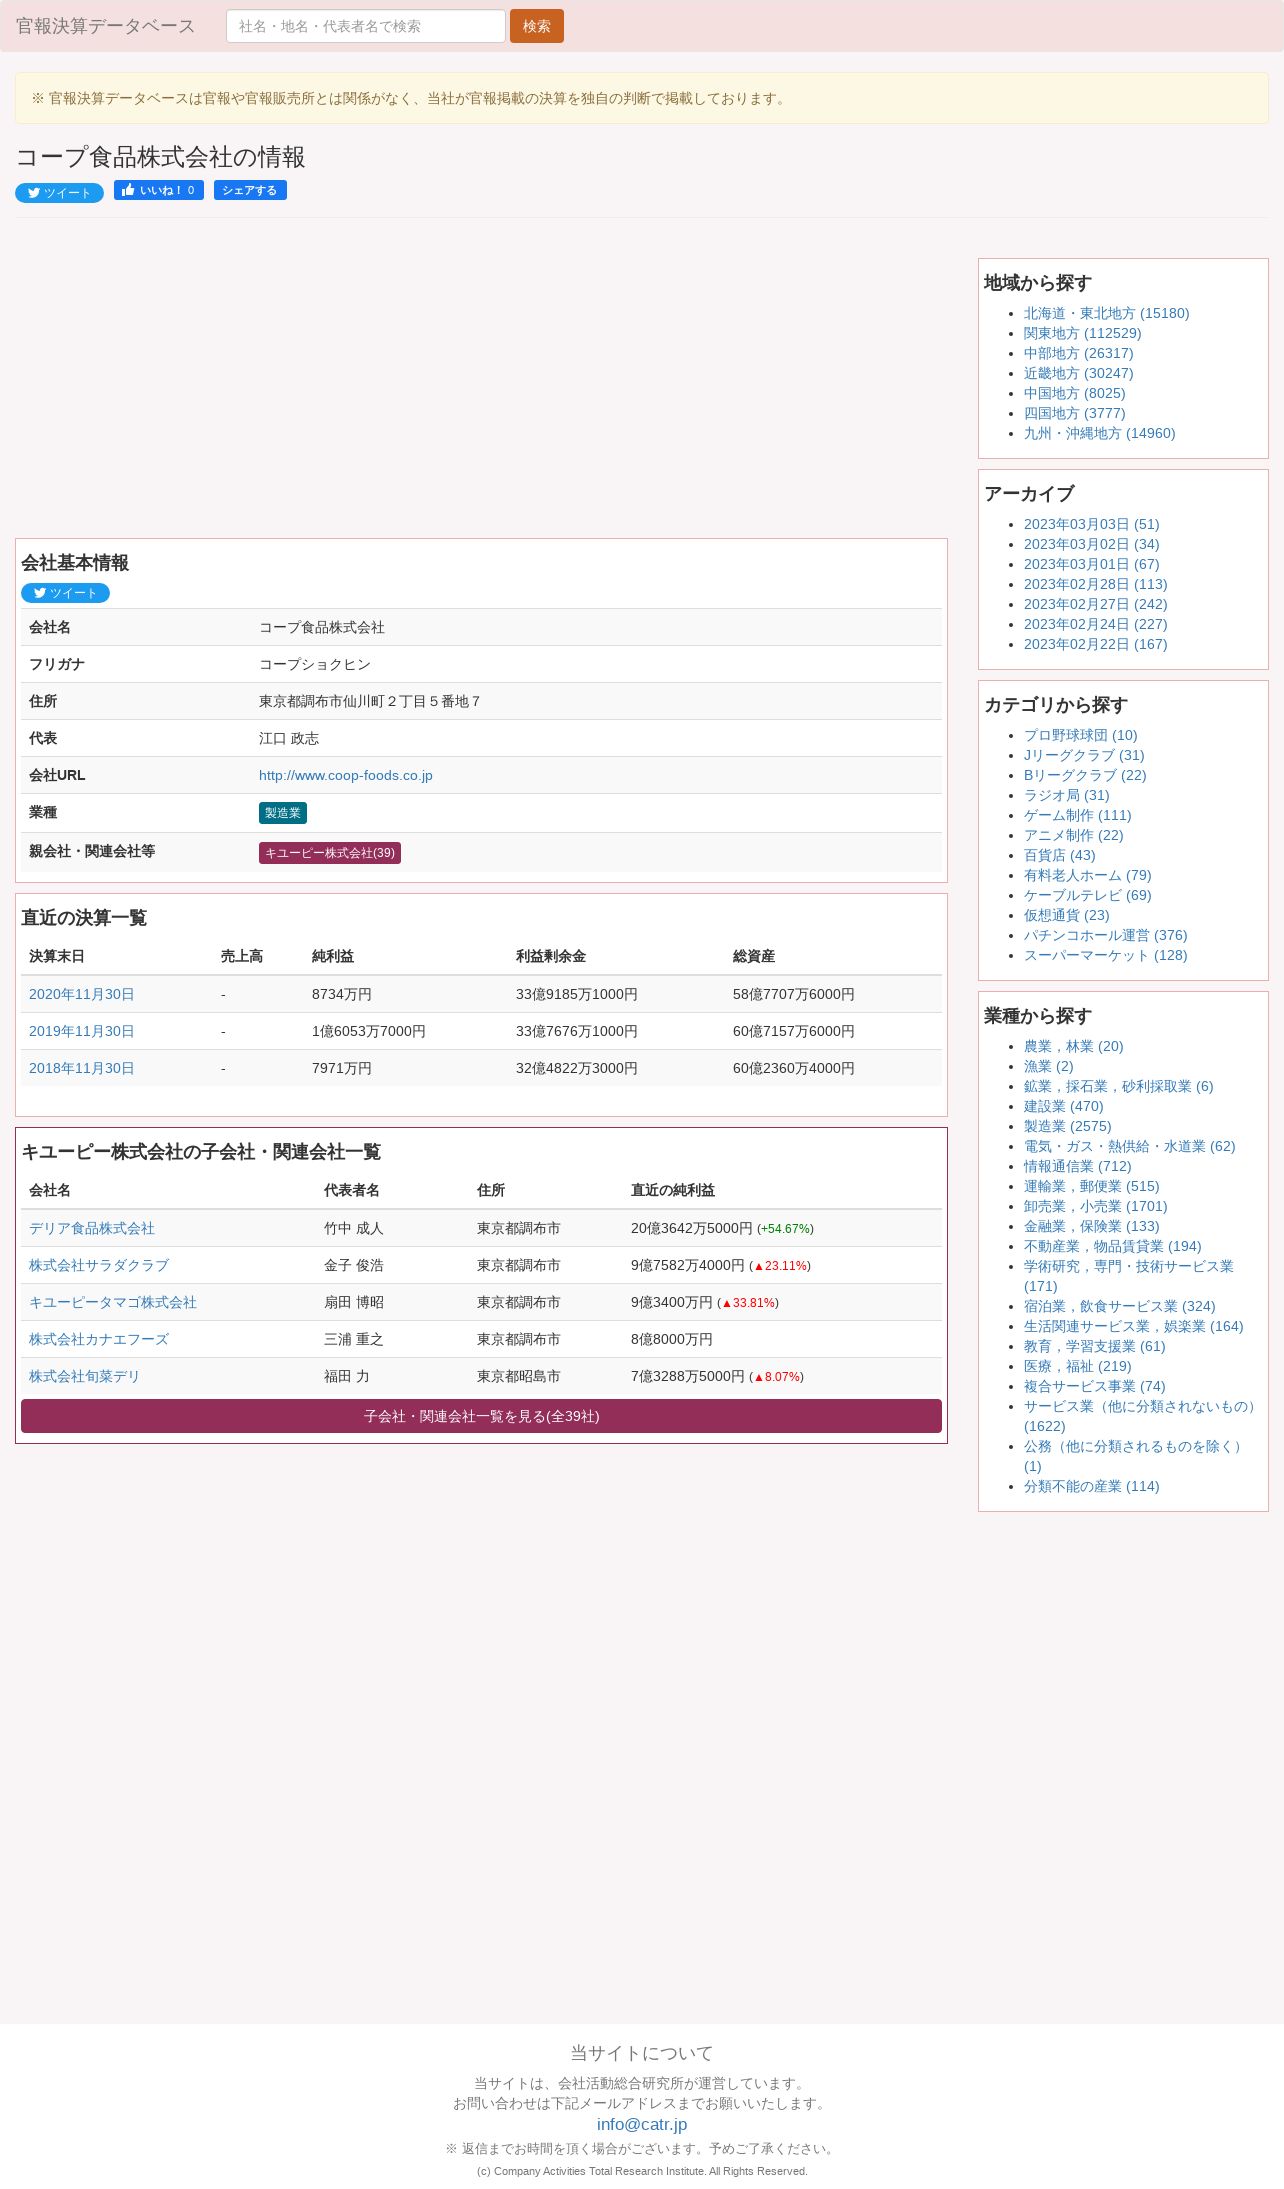
Task: Select 九州・沖縄地方 region link
Action: click(x=1100, y=433)
